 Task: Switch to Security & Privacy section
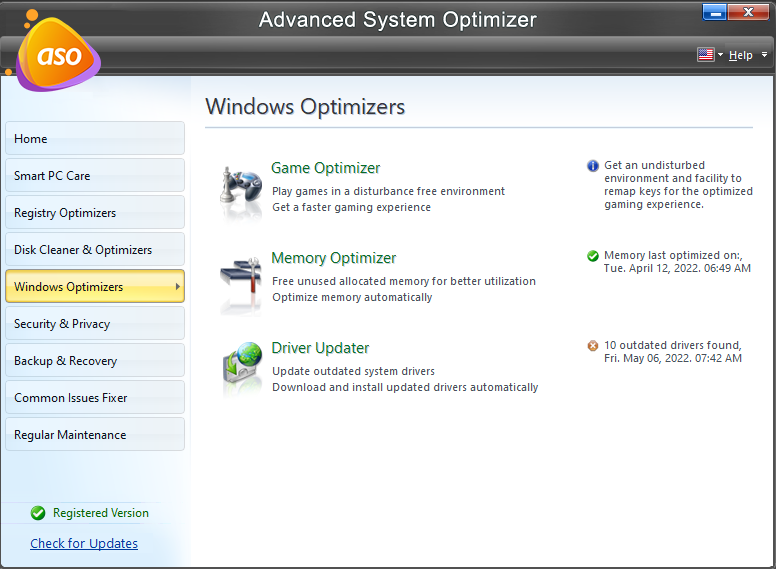point(95,324)
